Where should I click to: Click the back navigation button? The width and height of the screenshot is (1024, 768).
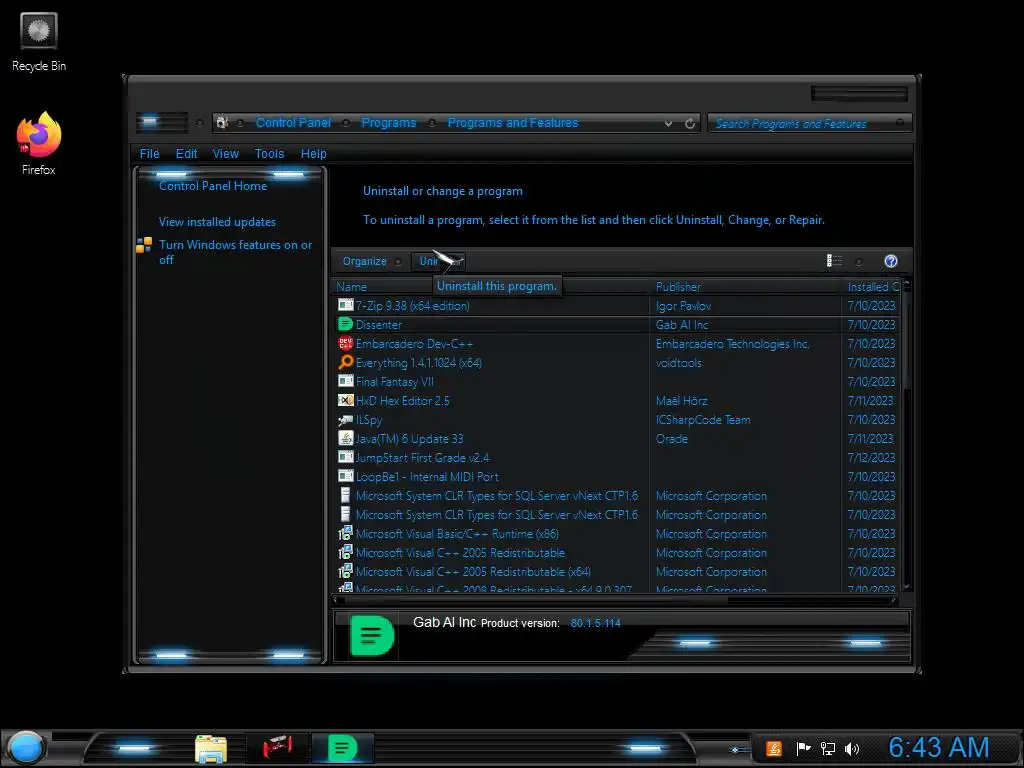150,122
